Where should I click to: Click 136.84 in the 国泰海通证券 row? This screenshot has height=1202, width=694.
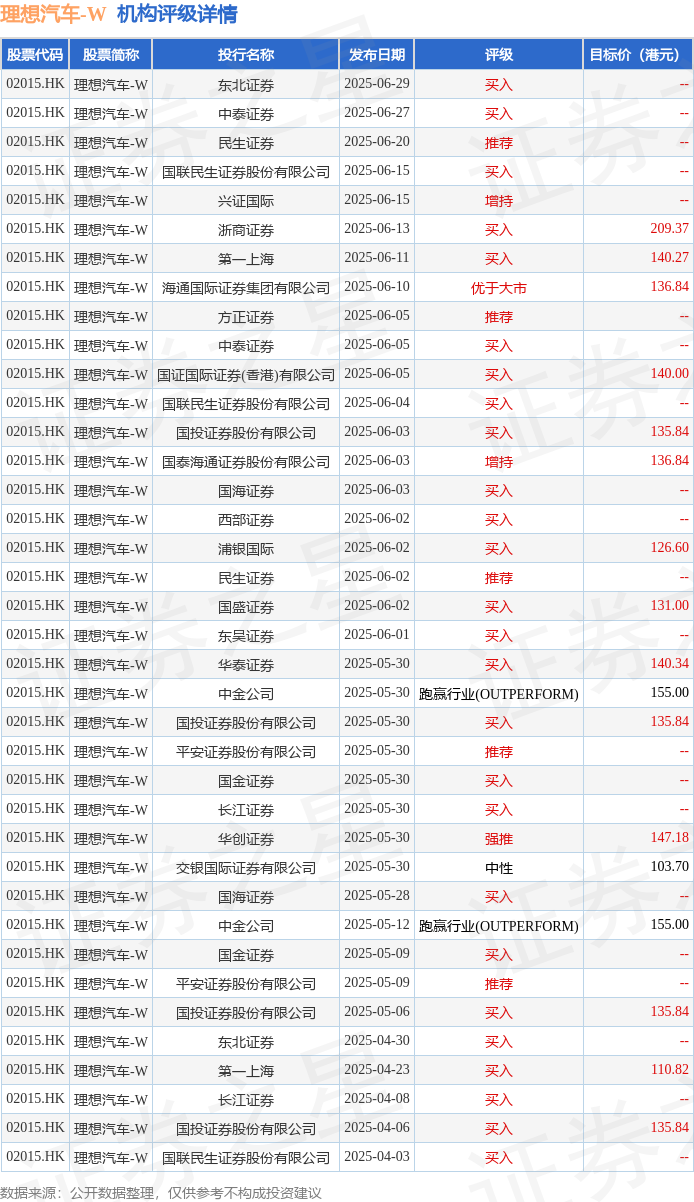(669, 461)
